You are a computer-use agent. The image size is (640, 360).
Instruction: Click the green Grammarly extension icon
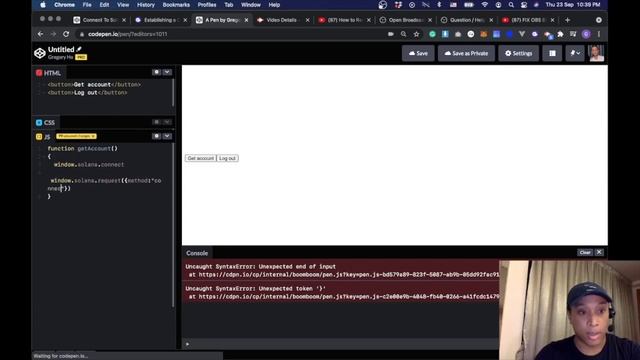tap(432, 34)
